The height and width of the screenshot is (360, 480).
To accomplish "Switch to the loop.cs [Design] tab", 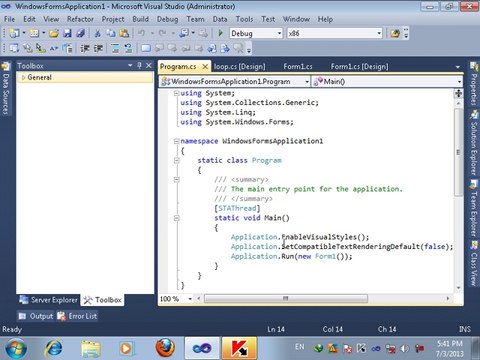I will 240,67.
